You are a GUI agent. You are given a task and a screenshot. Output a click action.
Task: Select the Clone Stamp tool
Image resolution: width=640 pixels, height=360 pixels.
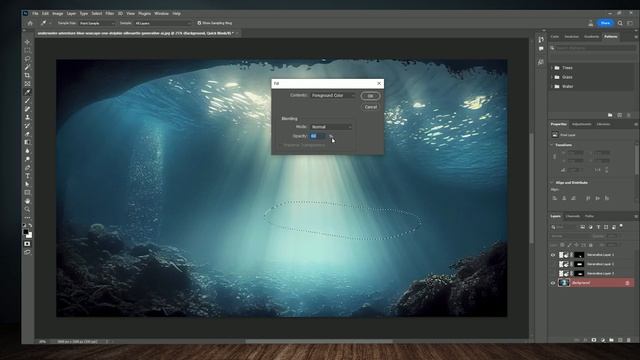click(27, 117)
